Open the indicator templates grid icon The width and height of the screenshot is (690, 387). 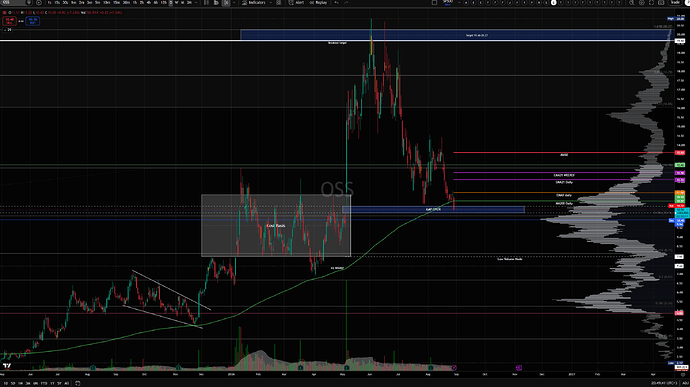(279, 3)
